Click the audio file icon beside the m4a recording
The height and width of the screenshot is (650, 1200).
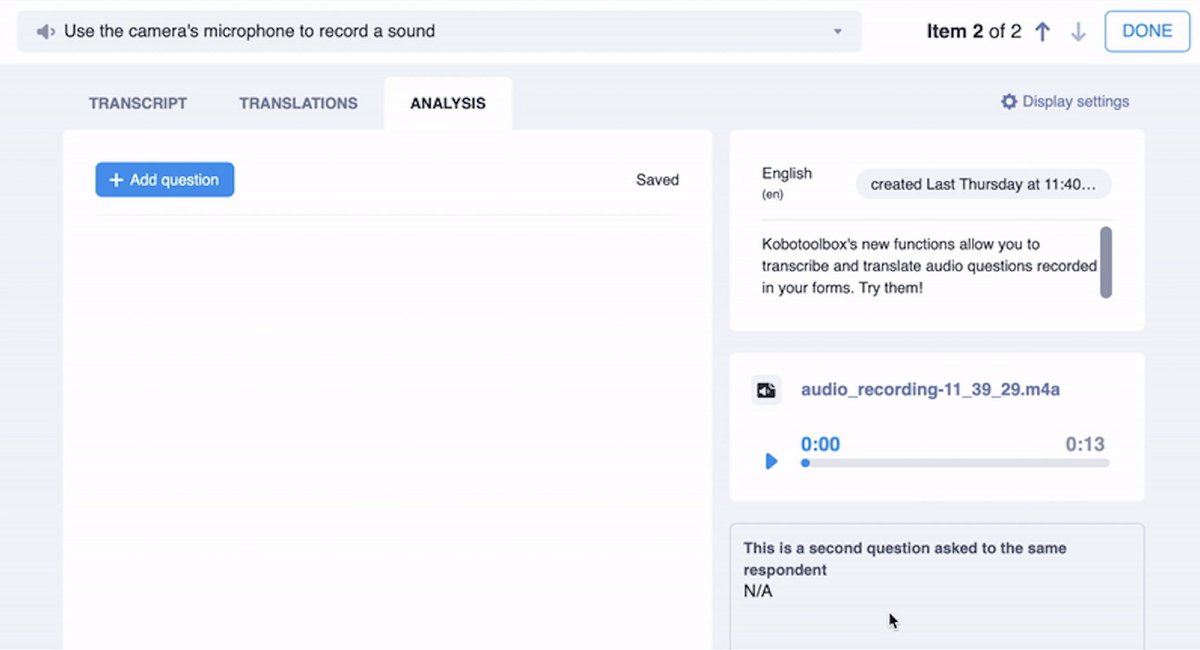coord(766,389)
